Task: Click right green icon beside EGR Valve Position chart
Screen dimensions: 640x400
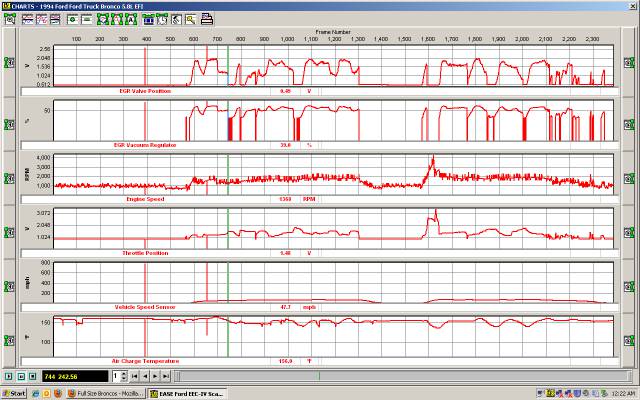Action: [x=629, y=62]
